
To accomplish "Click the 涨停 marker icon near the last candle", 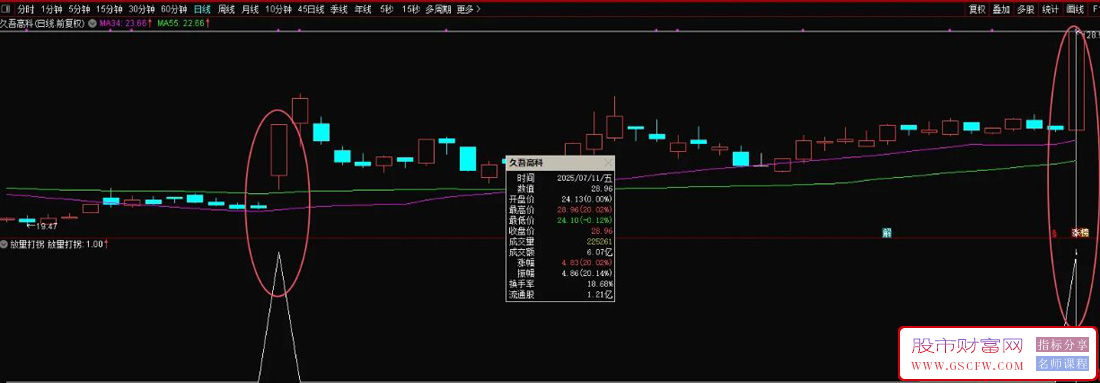I will [x=1080, y=232].
